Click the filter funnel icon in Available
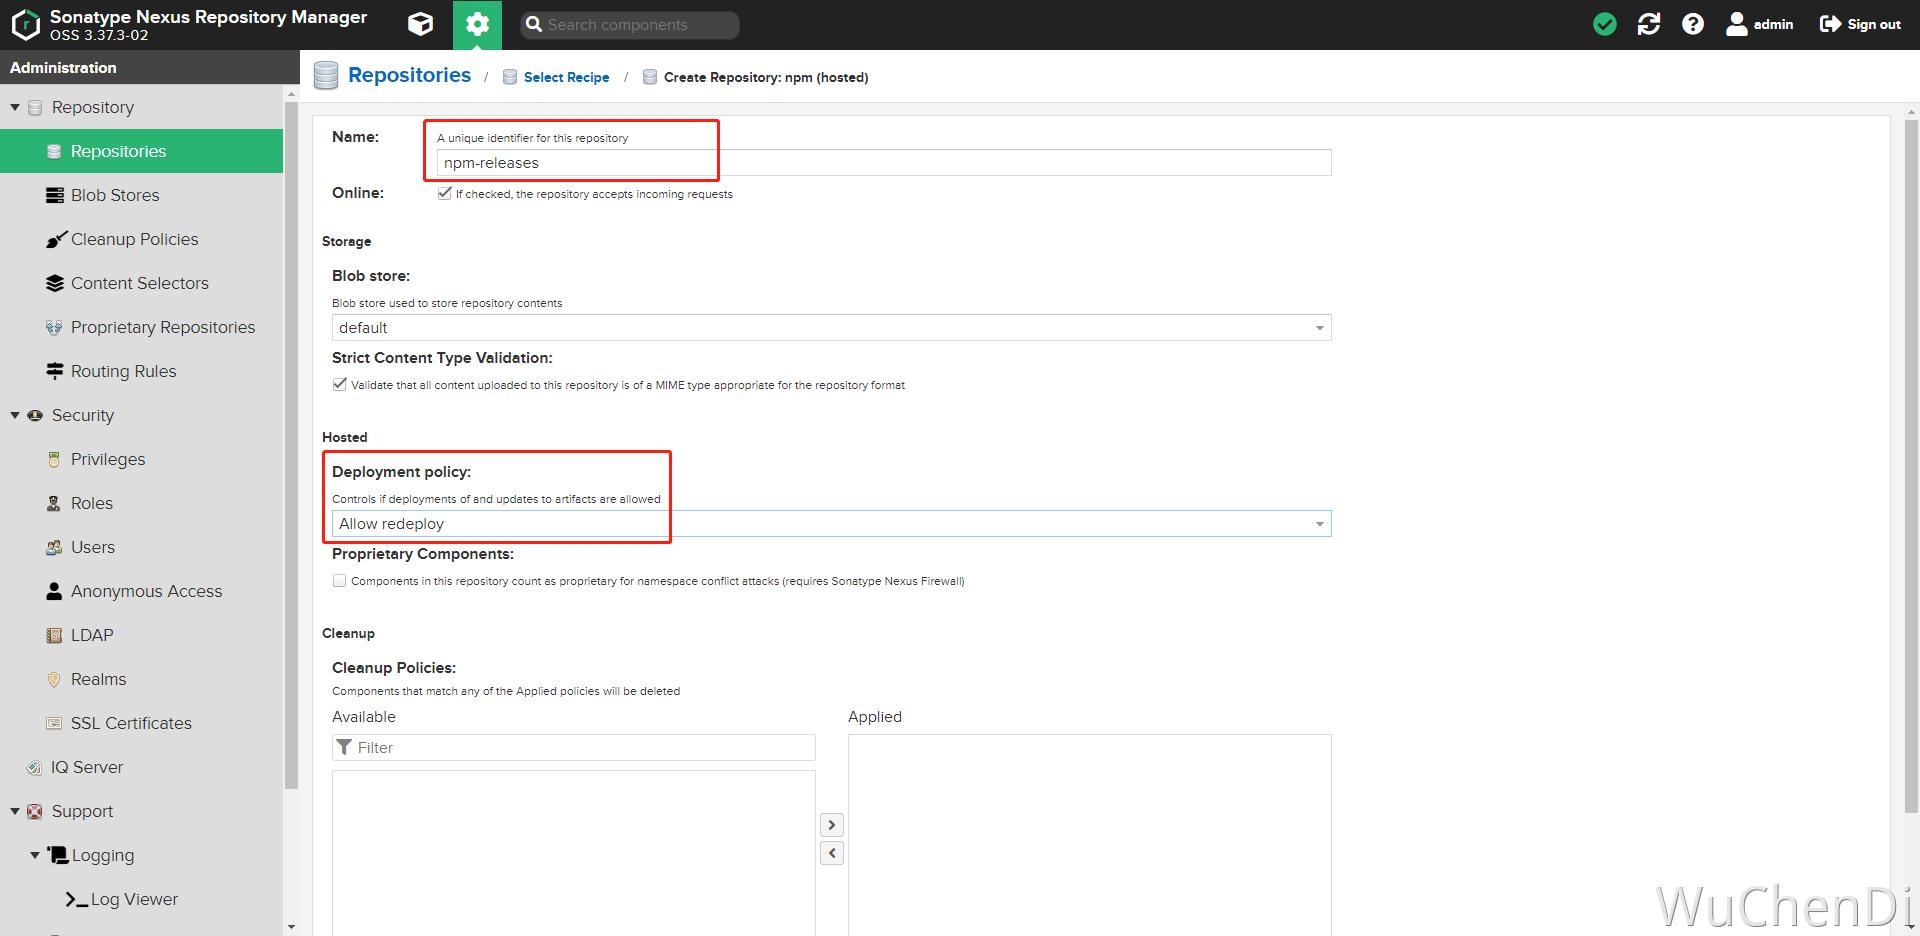Image resolution: width=1920 pixels, height=936 pixels. pos(345,747)
